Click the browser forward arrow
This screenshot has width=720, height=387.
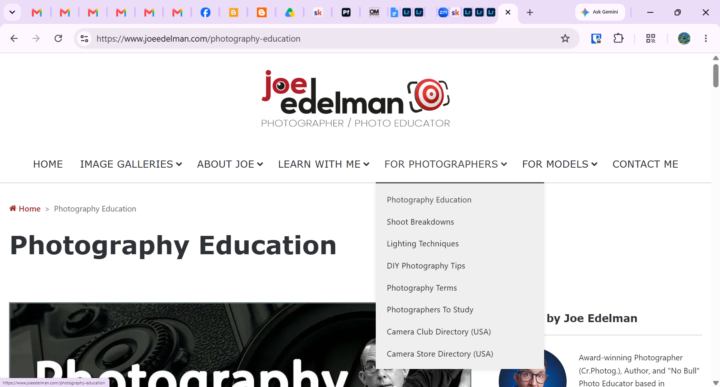coord(36,39)
